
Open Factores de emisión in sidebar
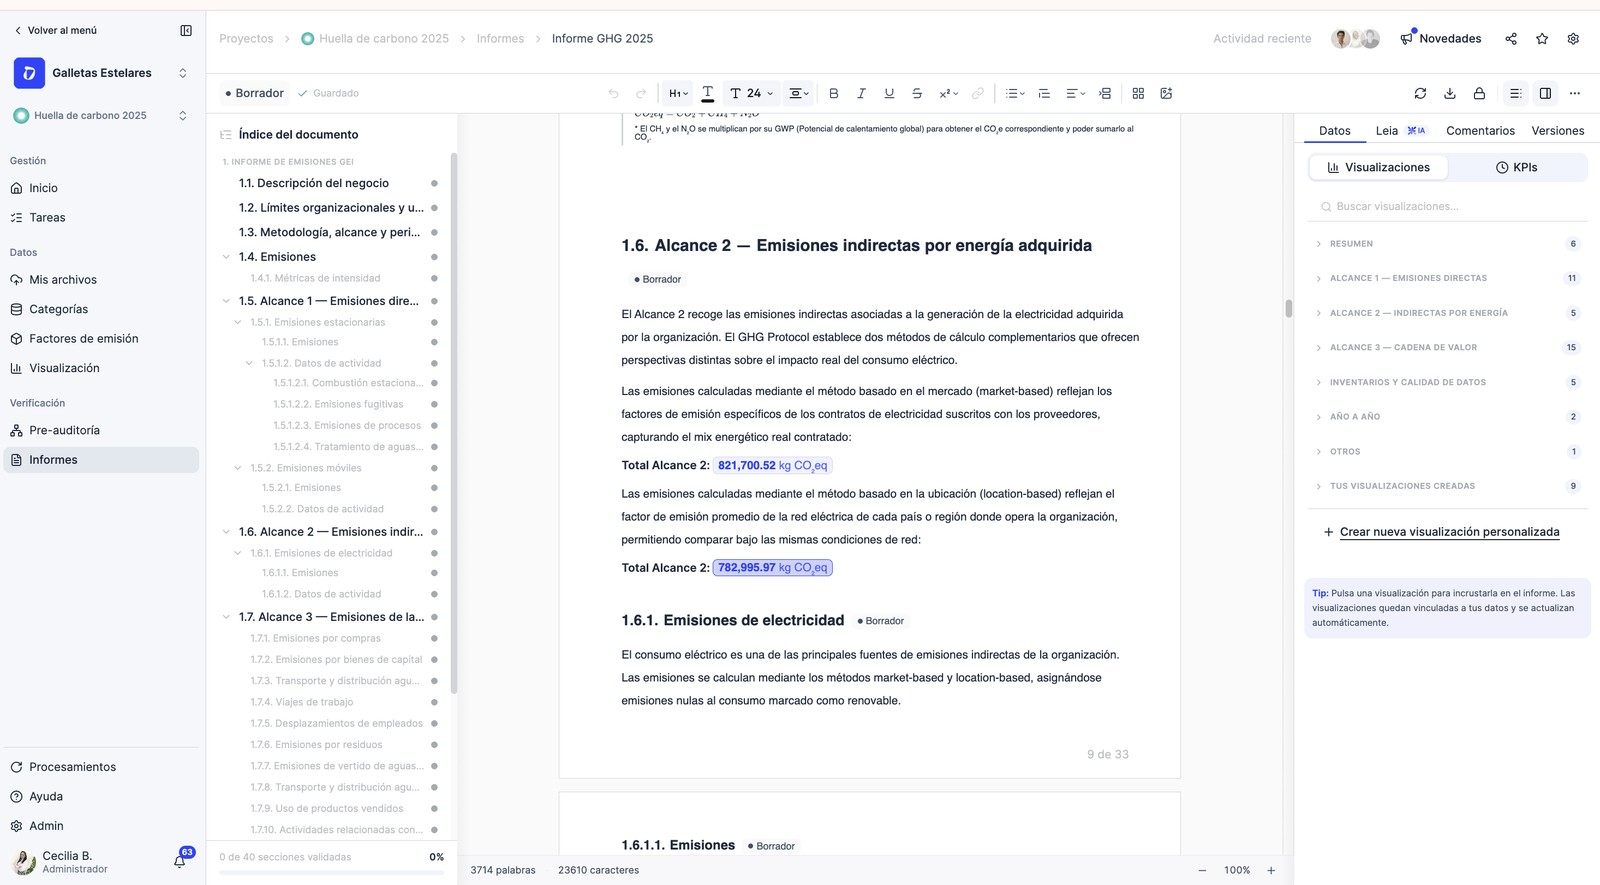101,338
